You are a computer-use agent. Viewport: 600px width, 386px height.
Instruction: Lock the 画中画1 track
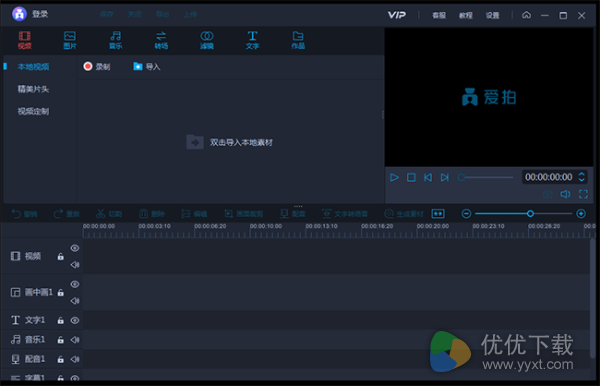pyautogui.click(x=60, y=293)
